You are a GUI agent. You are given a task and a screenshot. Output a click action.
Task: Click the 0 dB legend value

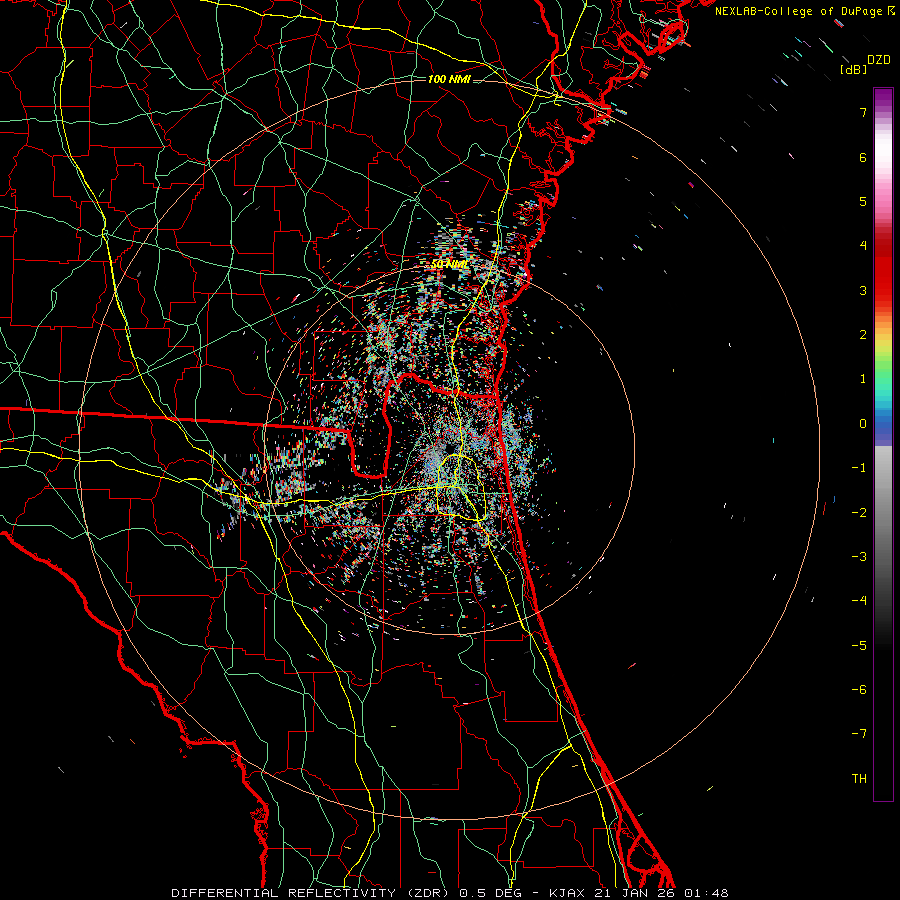pos(863,424)
